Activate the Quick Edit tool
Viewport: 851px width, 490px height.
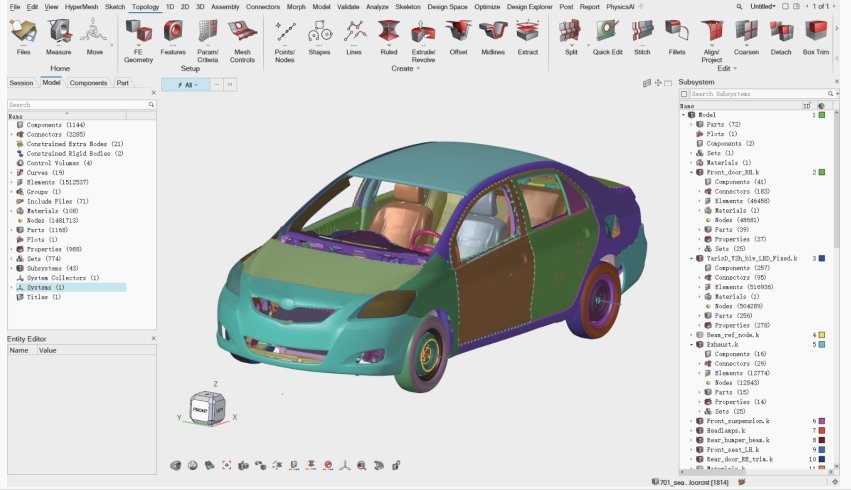607,36
